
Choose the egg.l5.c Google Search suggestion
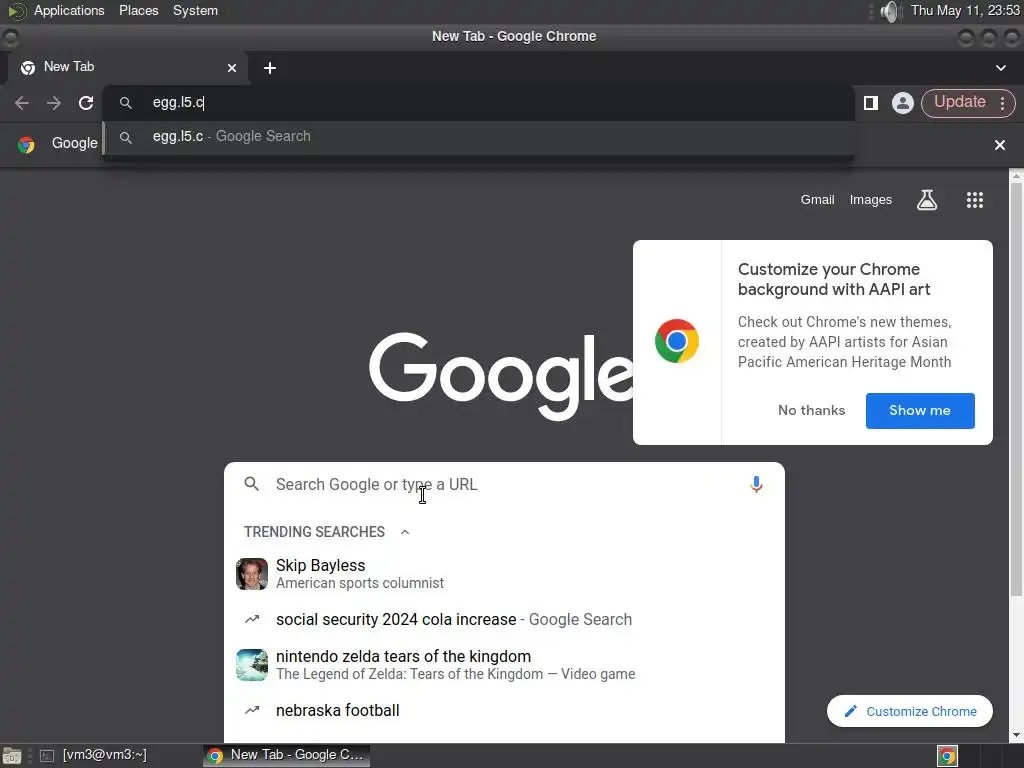(479, 136)
